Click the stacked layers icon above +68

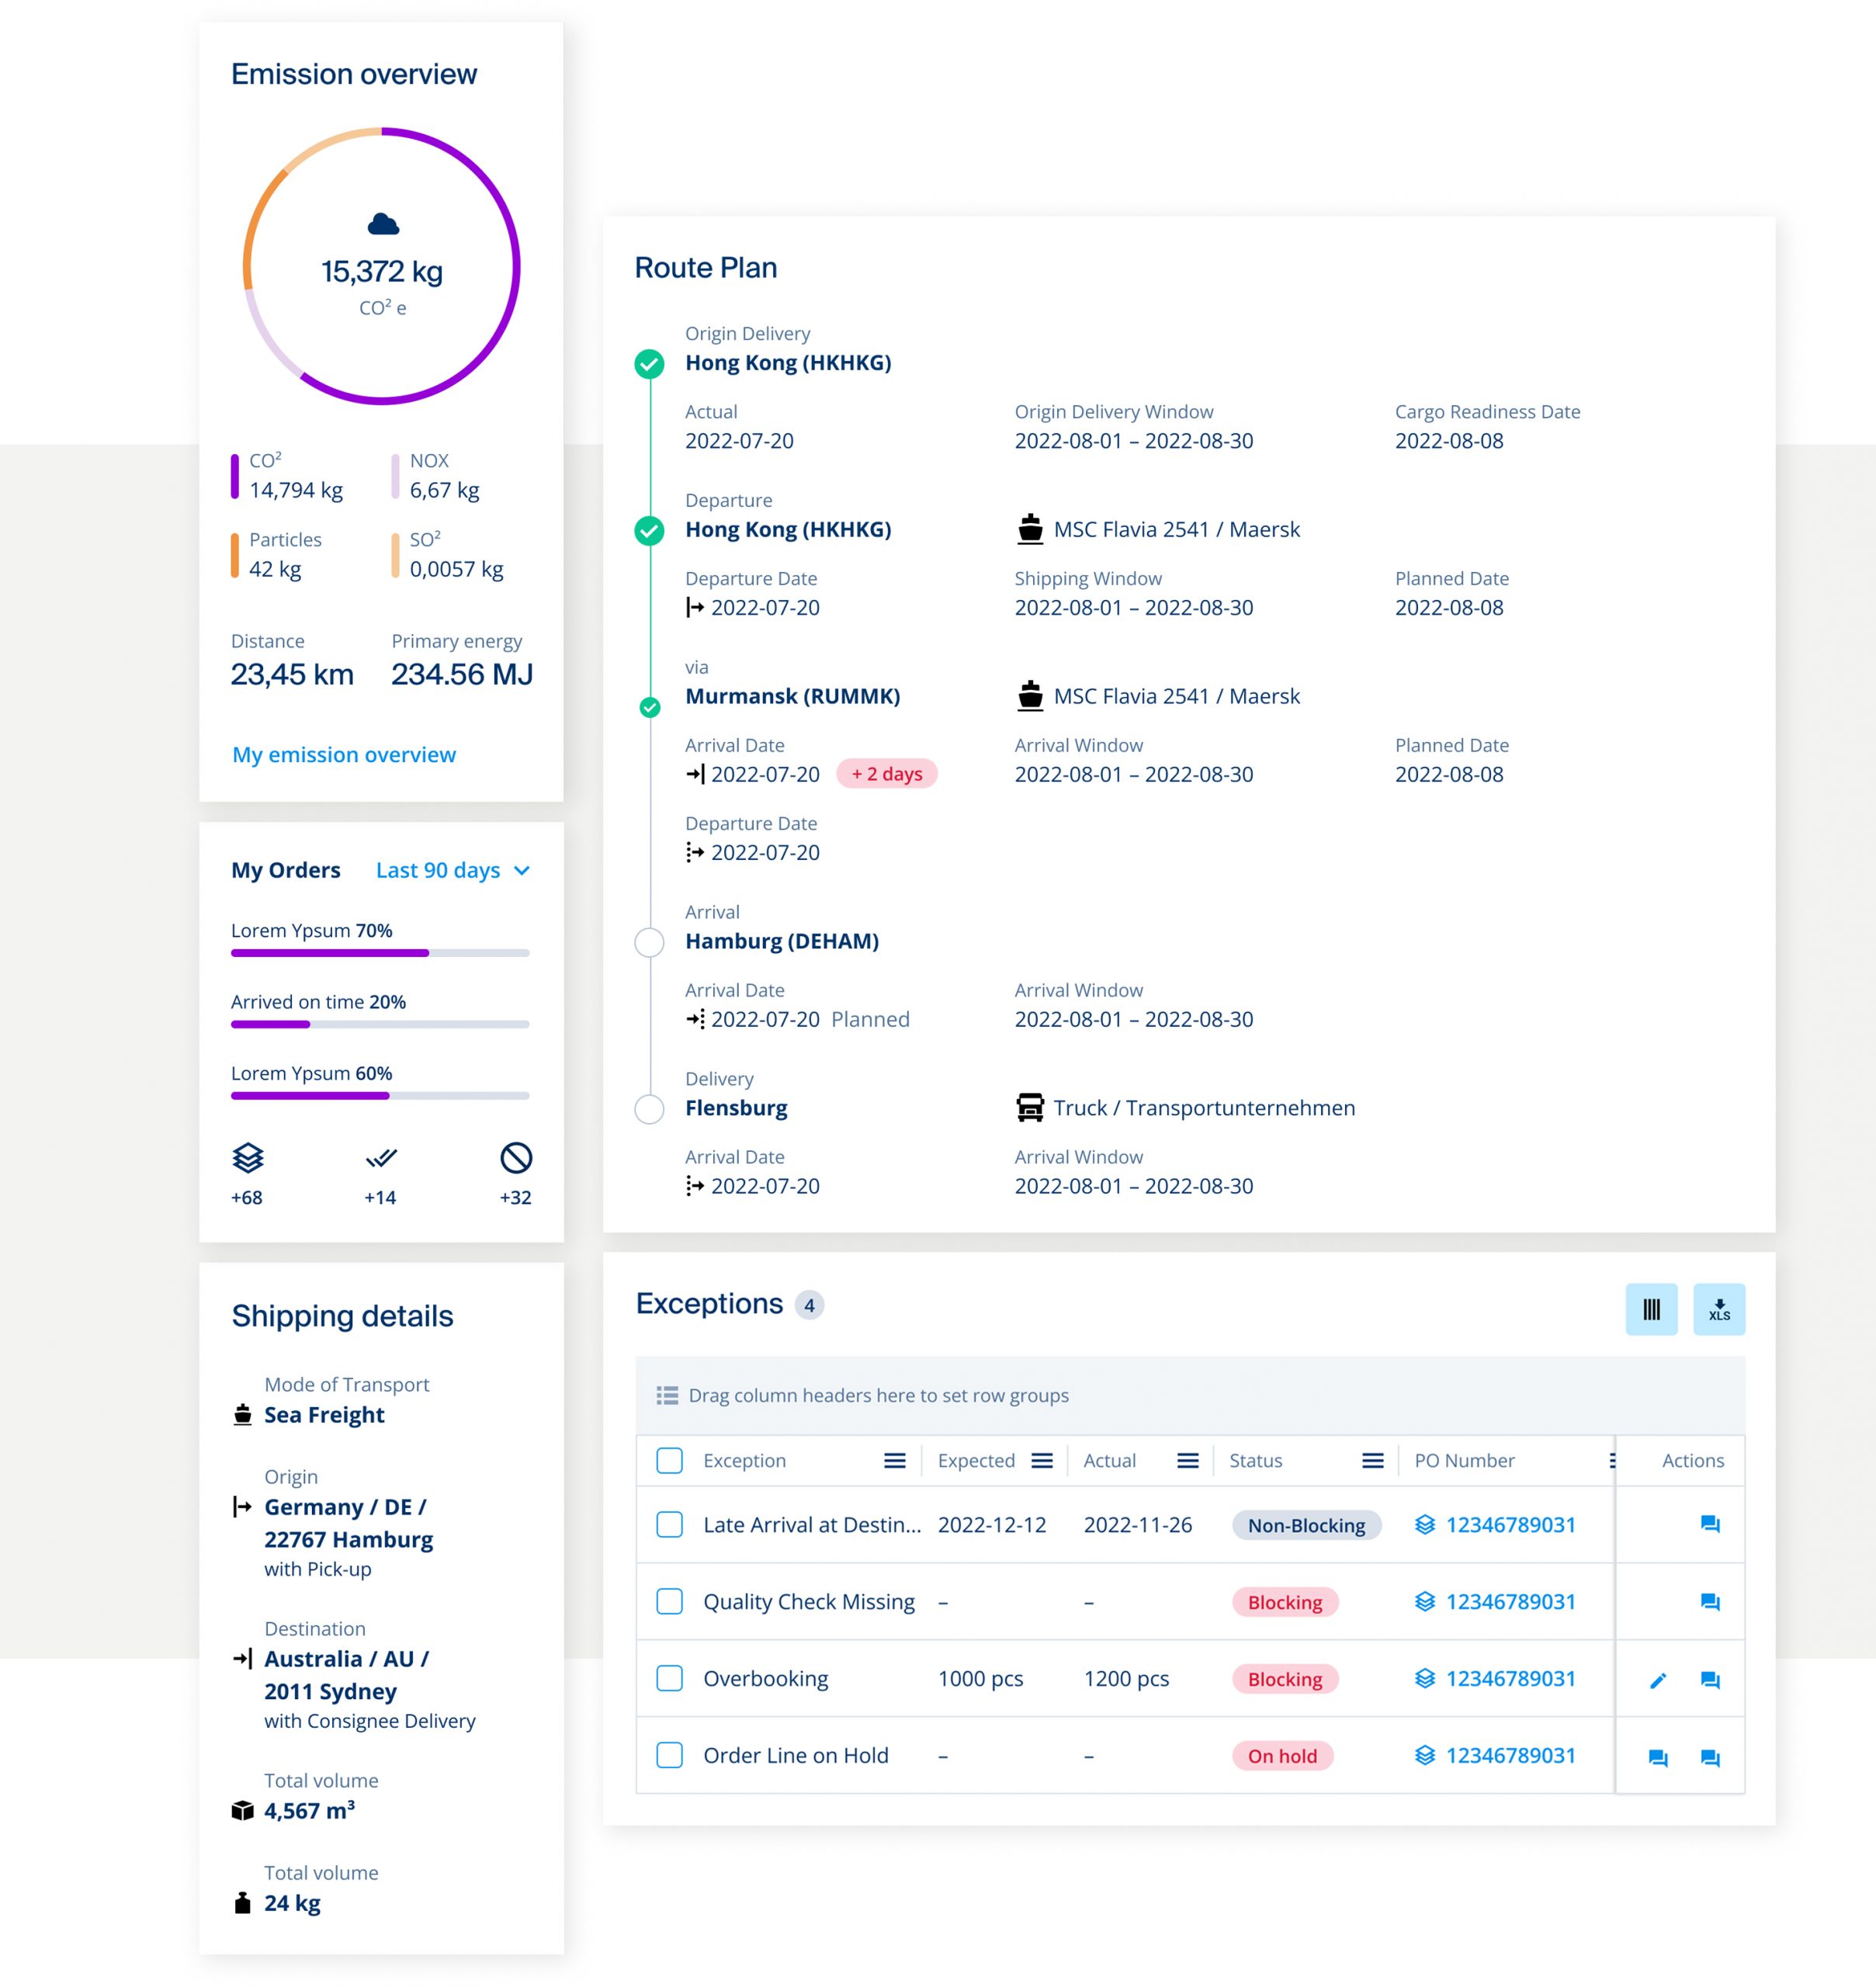pyautogui.click(x=247, y=1158)
